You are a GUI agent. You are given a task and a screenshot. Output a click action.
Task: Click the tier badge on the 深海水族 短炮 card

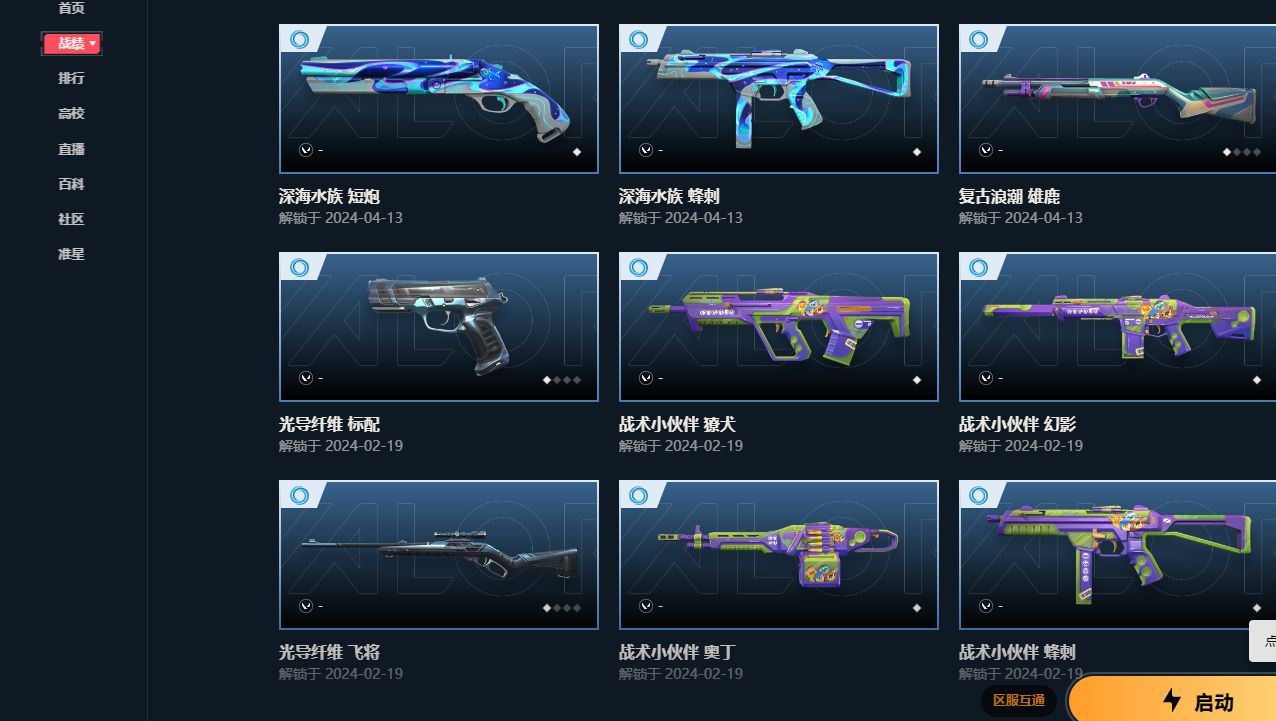pos(298,39)
